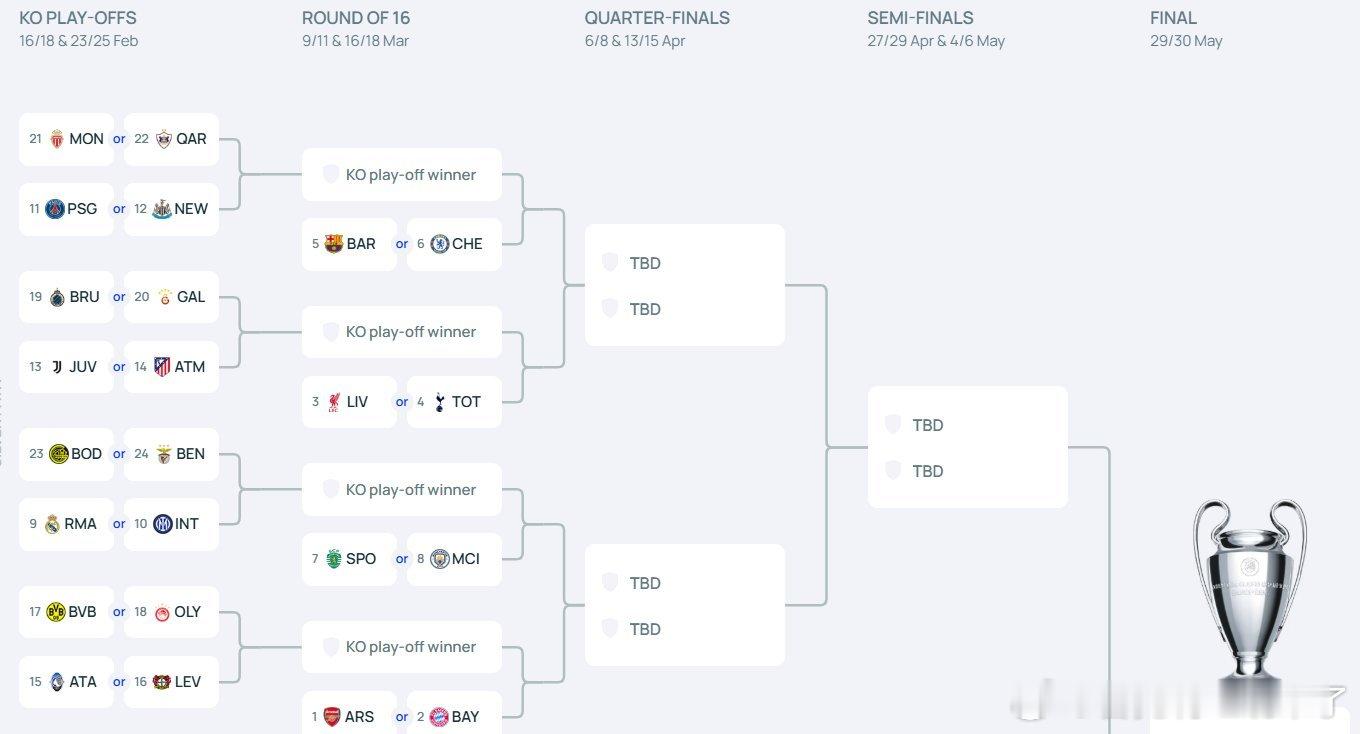
Task: Open the first quarter-final TBD match box
Action: (685, 285)
